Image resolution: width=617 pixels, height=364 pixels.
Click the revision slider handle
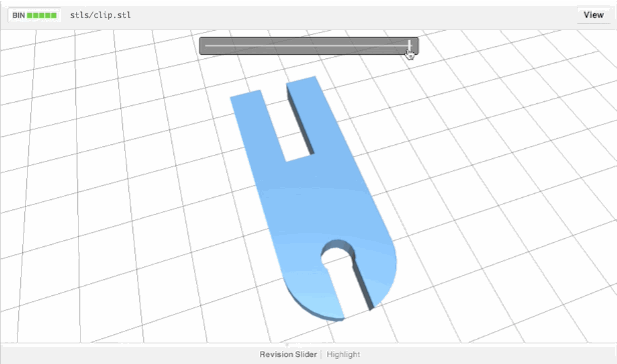[x=410, y=46]
